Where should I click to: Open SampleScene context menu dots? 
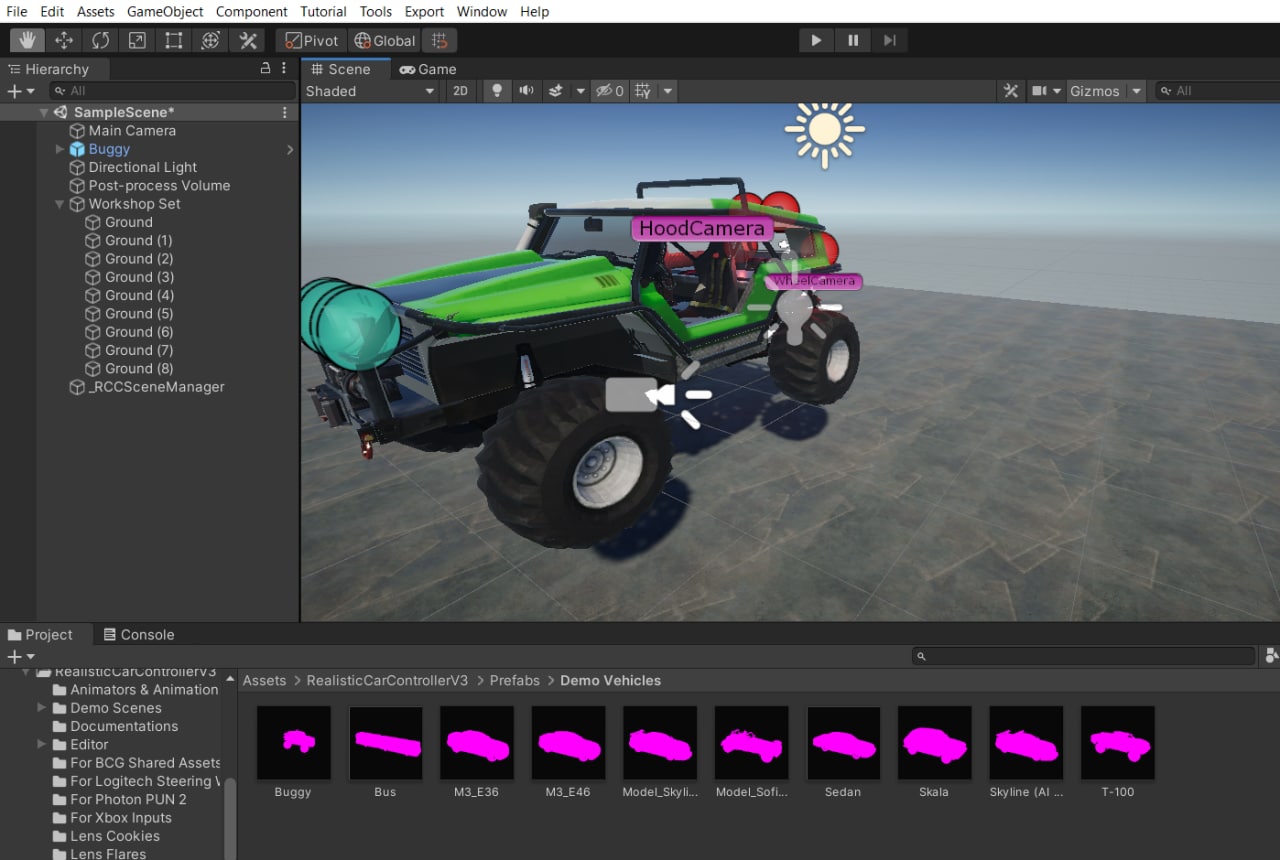(285, 113)
